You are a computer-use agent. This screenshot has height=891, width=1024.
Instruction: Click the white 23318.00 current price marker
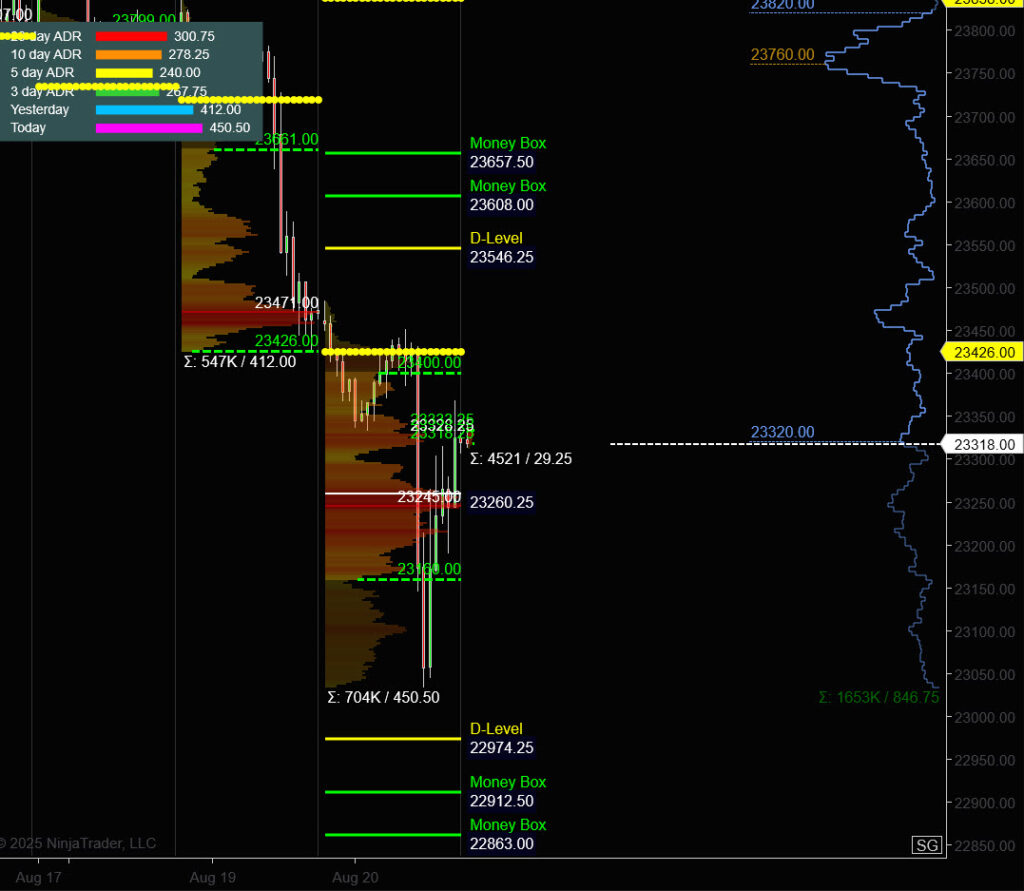[984, 444]
